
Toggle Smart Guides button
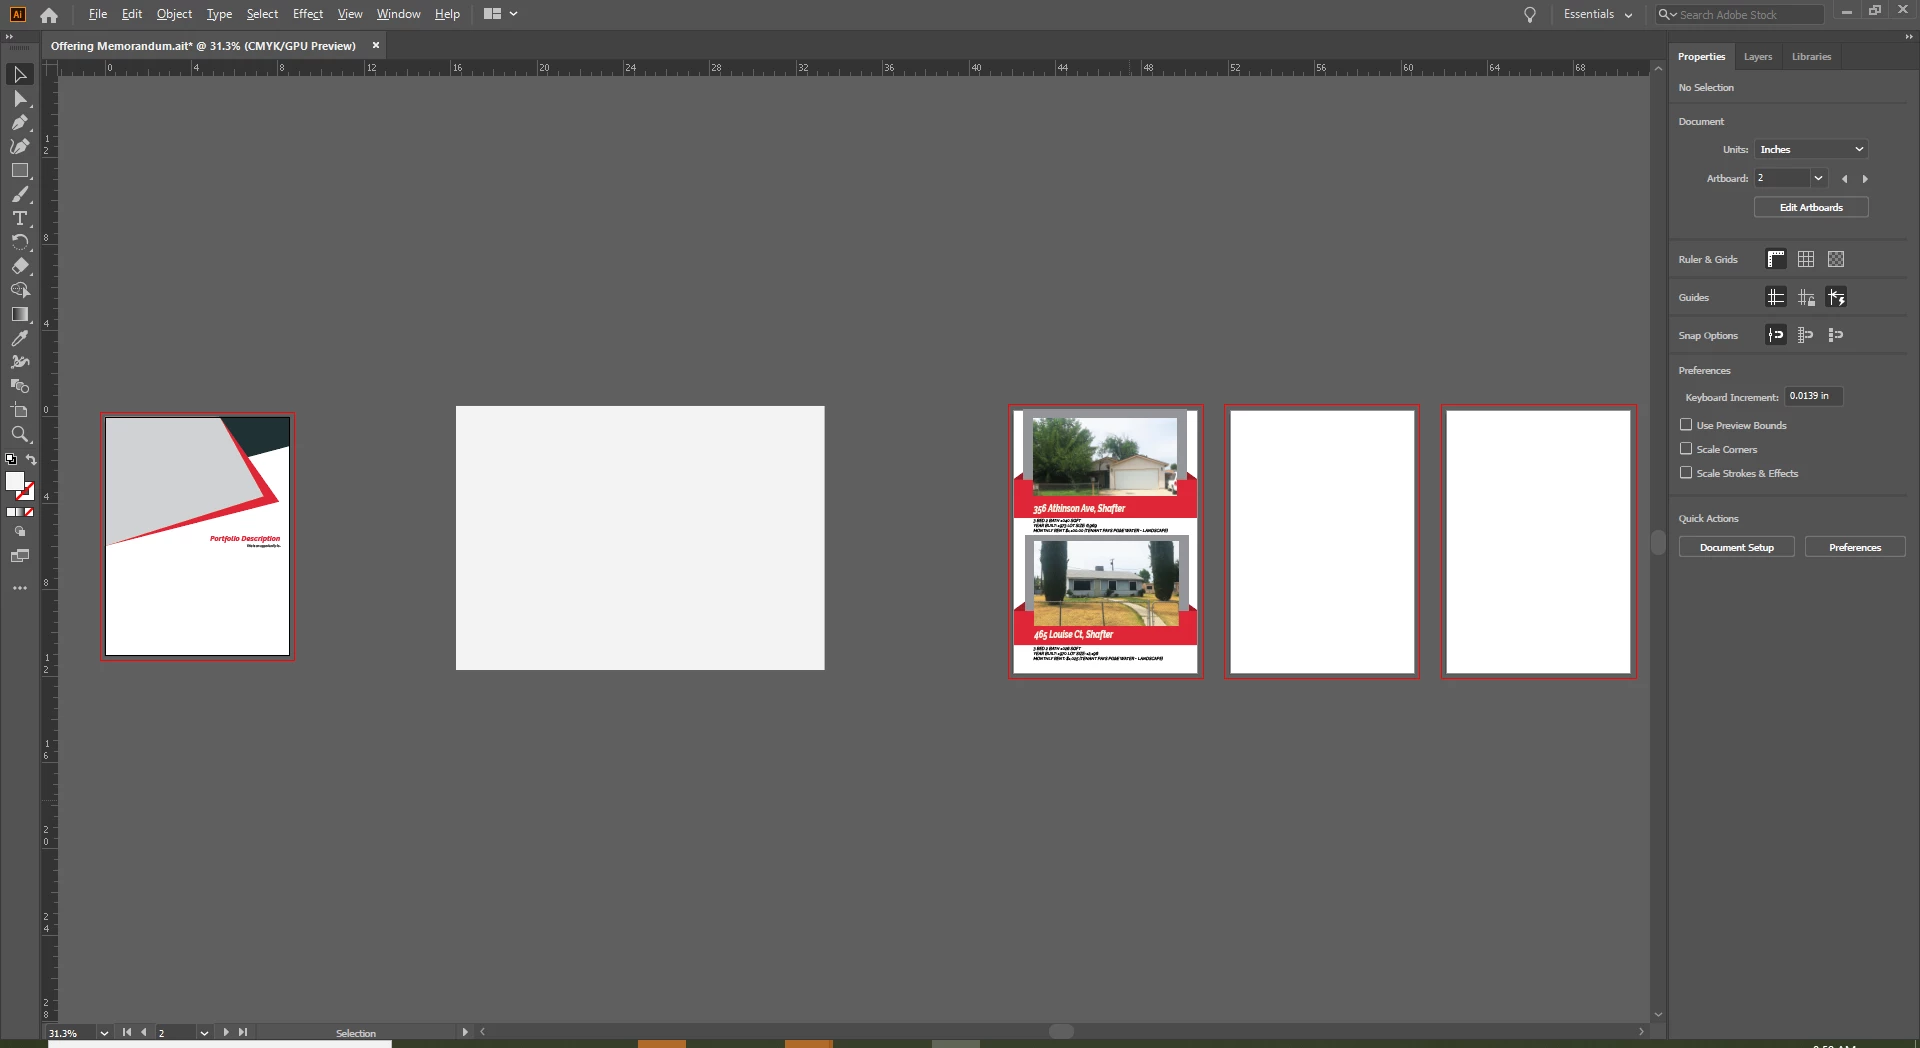[1836, 298]
